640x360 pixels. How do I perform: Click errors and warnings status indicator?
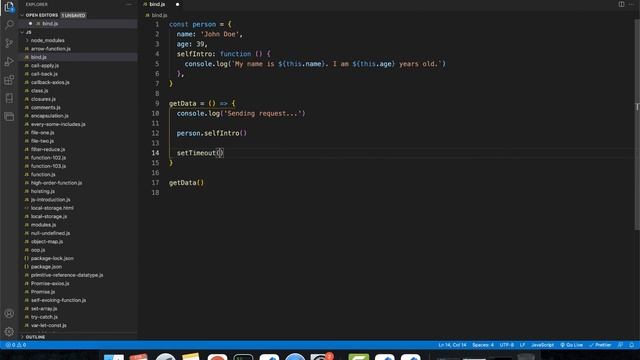click(x=16, y=345)
